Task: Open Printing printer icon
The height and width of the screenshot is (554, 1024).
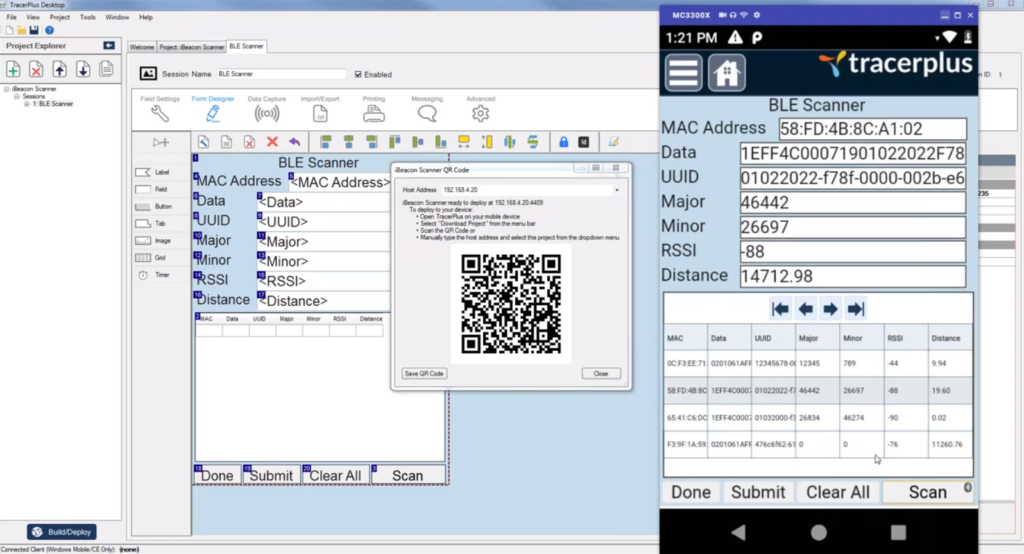Action: click(x=374, y=114)
